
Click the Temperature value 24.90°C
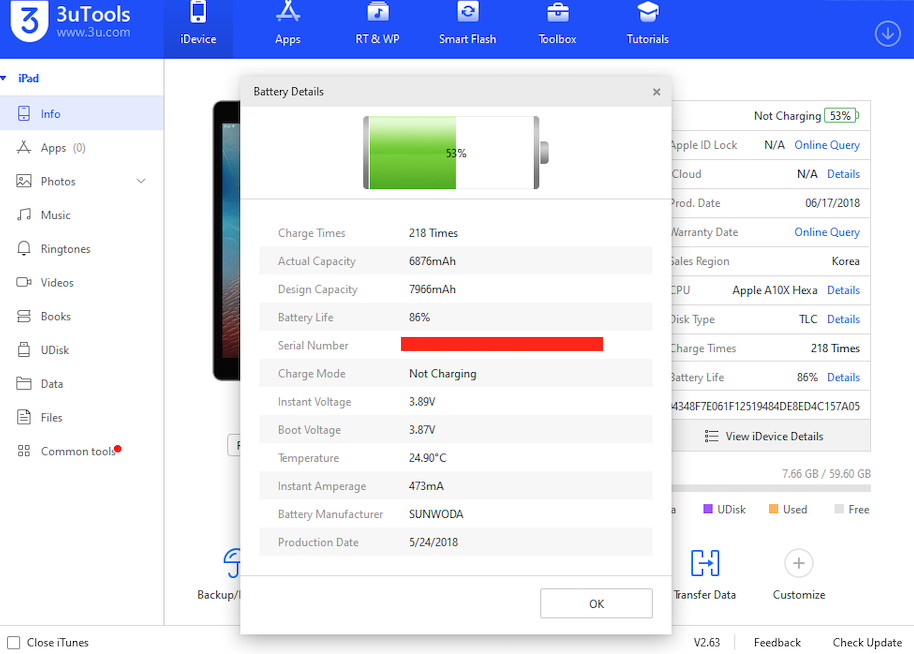coord(427,458)
